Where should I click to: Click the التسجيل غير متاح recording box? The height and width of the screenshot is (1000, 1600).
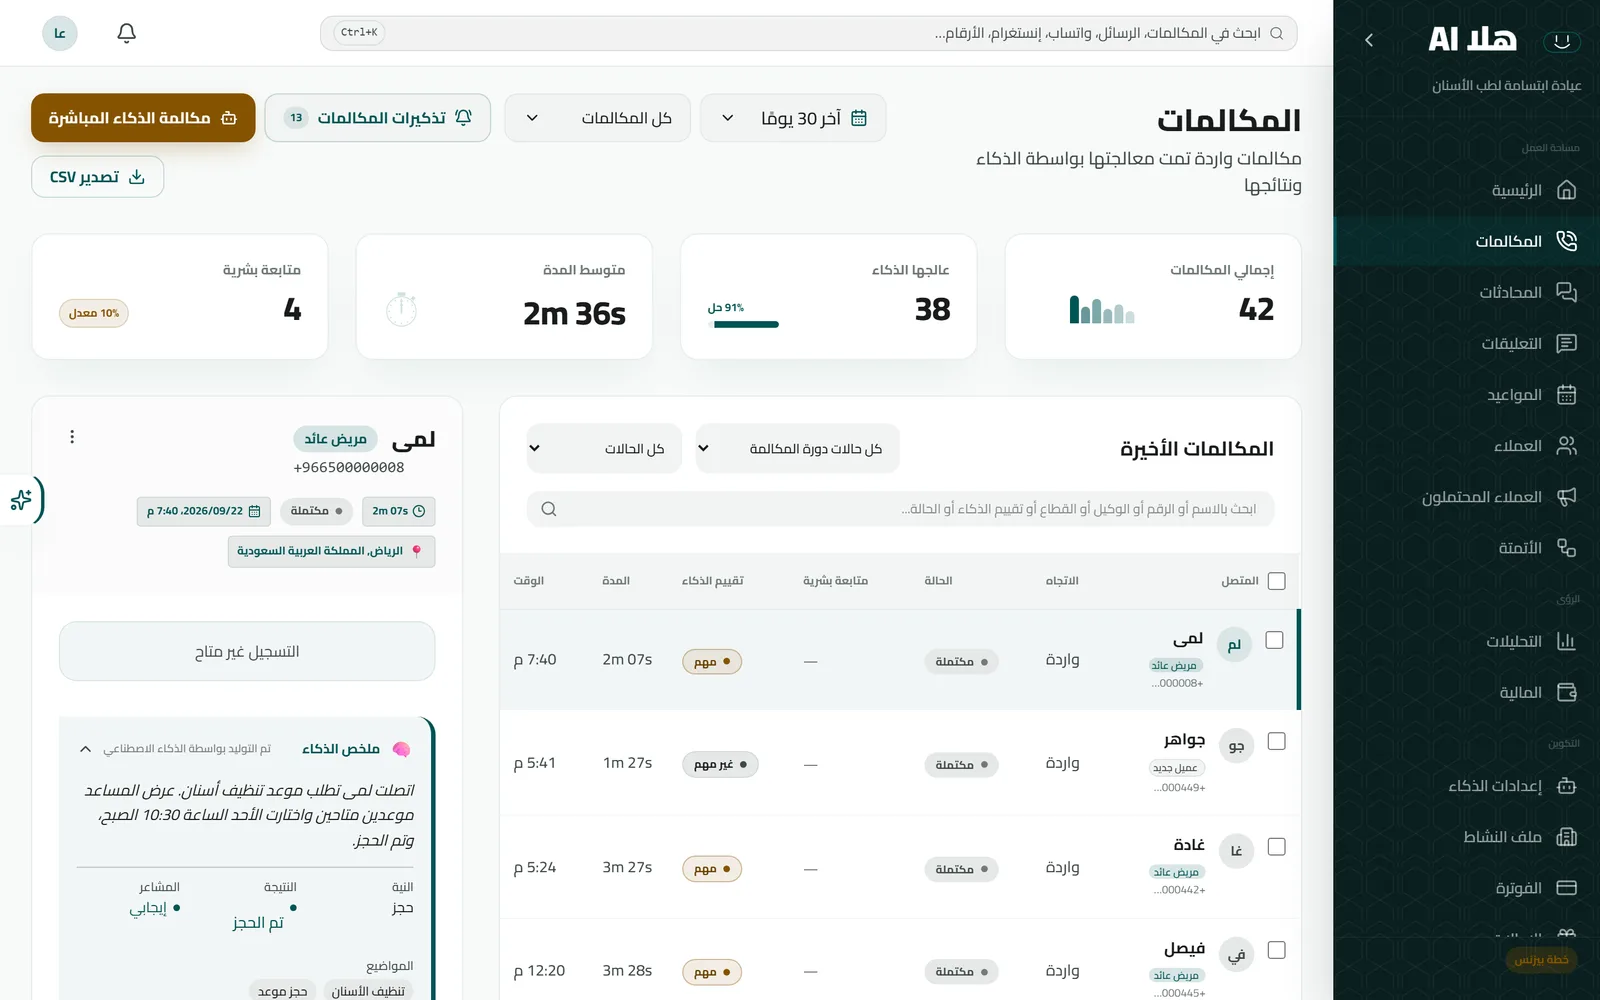247,651
